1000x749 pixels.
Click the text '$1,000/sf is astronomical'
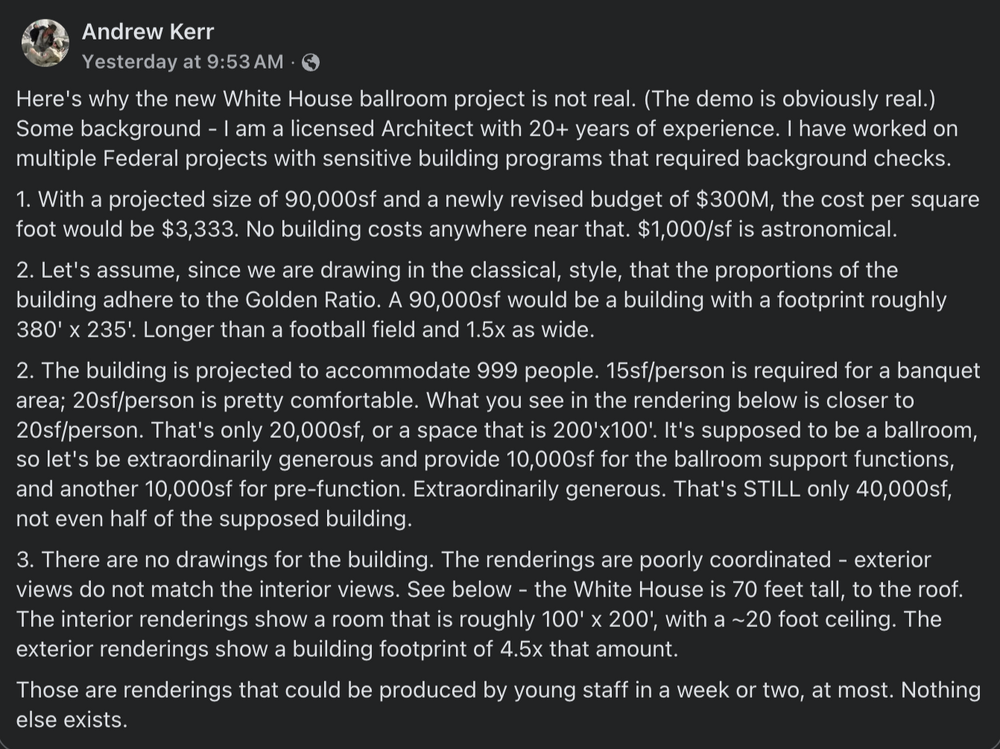767,229
